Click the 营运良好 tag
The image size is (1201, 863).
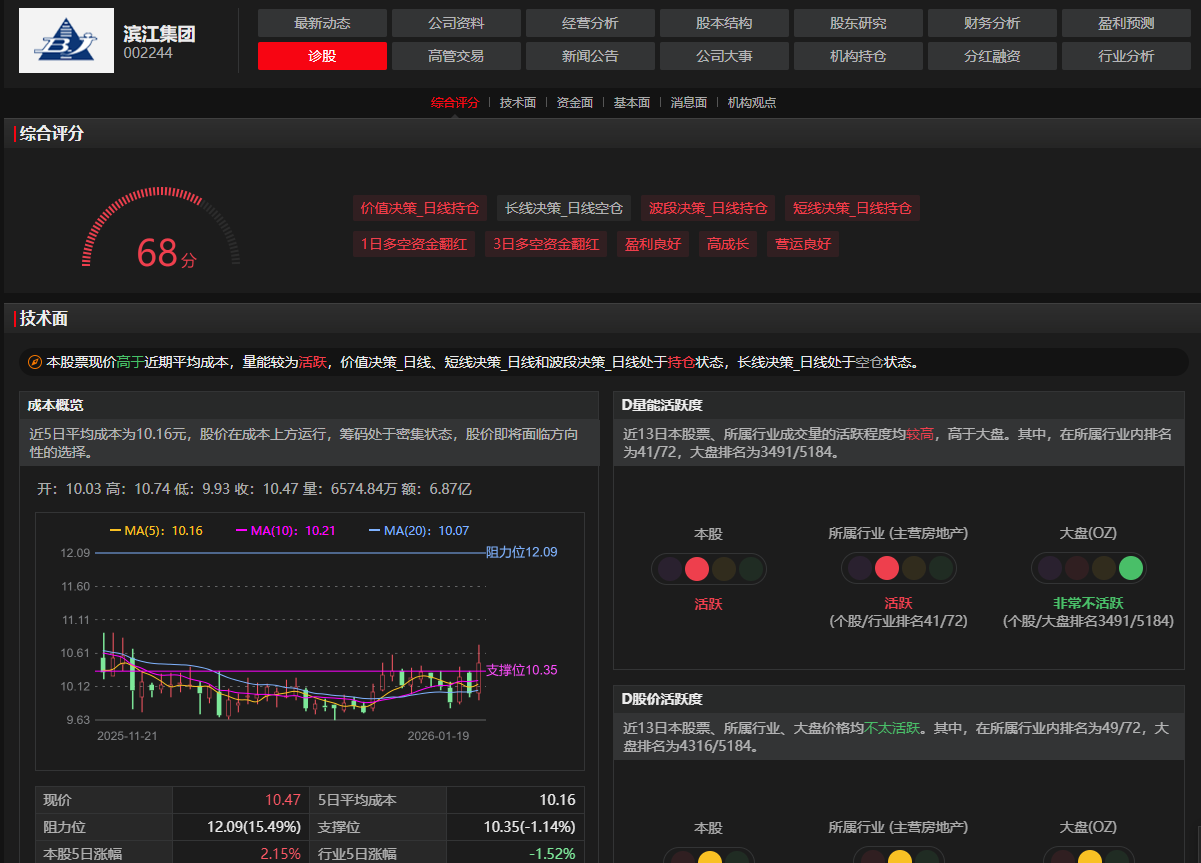pyautogui.click(x=803, y=243)
